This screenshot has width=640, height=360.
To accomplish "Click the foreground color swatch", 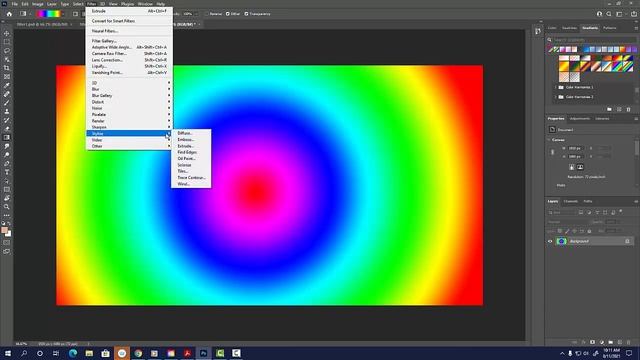I will 4,231.
